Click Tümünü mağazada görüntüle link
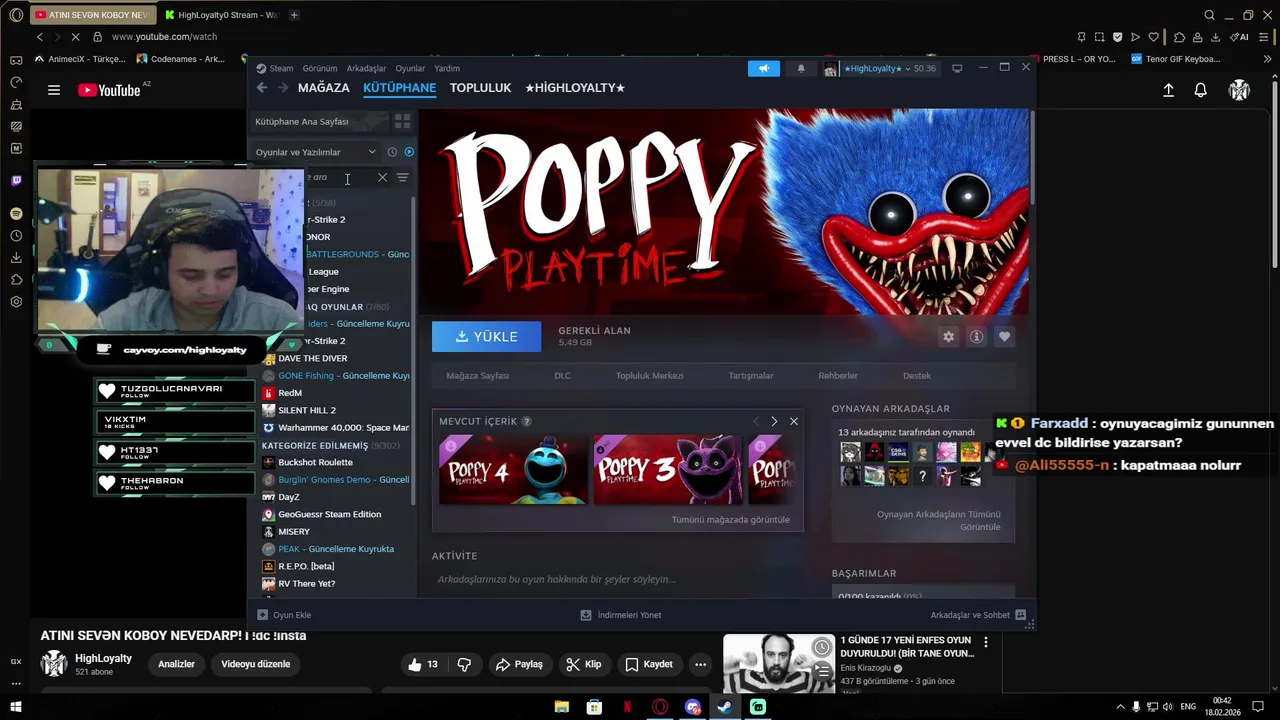 click(x=731, y=519)
